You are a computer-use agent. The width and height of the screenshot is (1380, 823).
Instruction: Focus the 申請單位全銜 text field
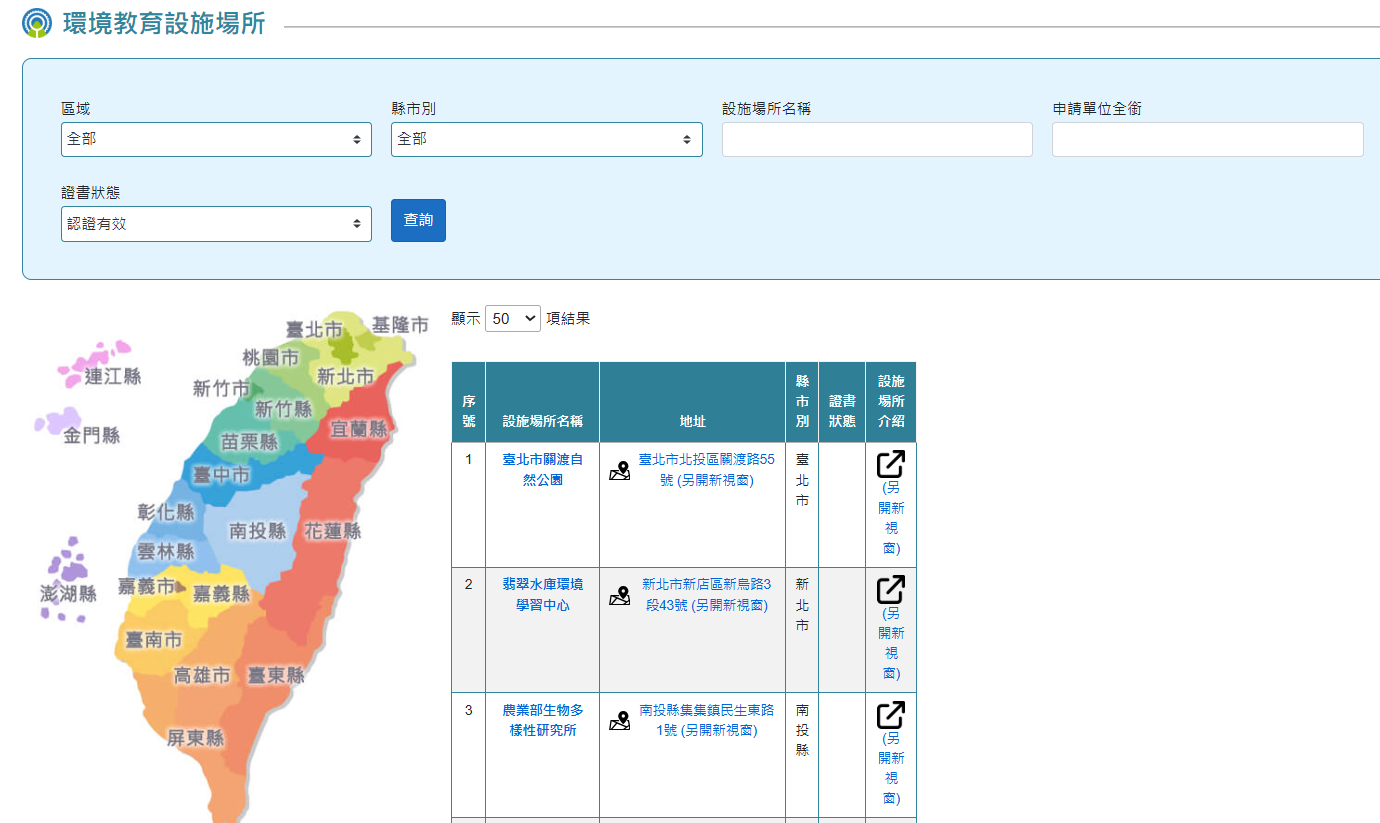pos(1207,140)
